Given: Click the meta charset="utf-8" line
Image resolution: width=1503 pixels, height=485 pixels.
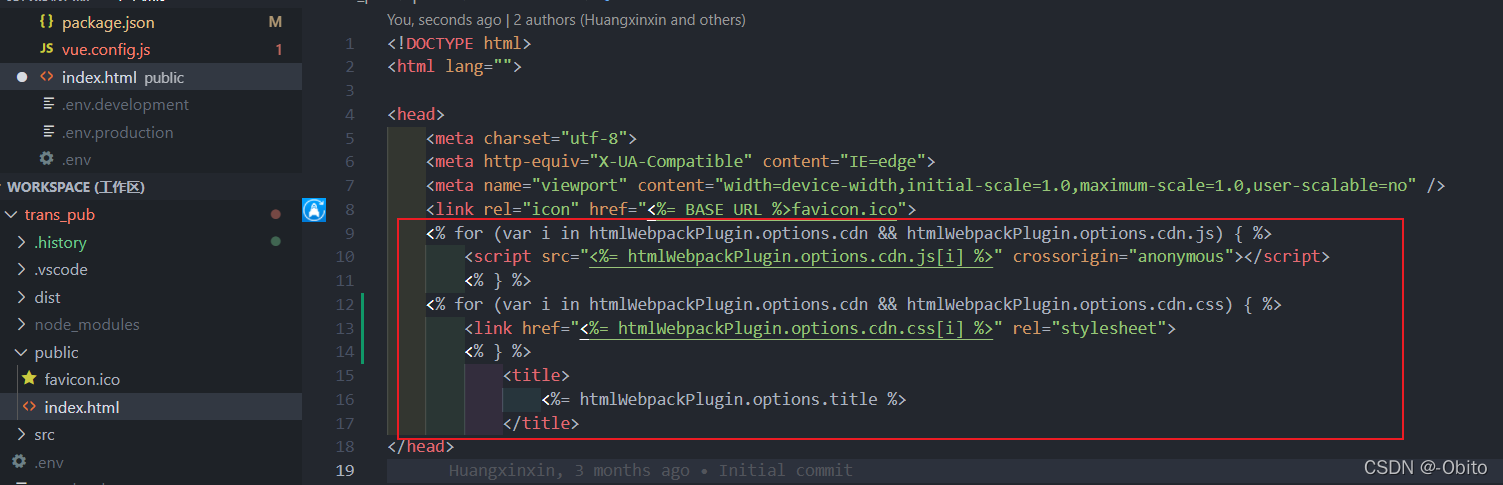Looking at the screenshot, I should pos(531,138).
